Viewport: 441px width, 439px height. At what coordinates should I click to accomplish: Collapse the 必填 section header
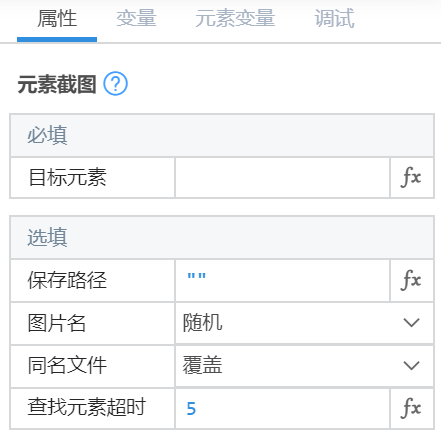click(222, 136)
